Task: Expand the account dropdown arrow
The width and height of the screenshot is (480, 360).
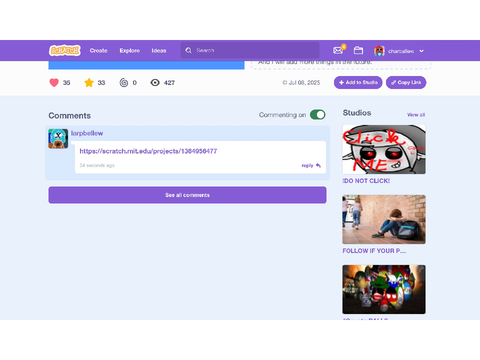Action: click(422, 51)
